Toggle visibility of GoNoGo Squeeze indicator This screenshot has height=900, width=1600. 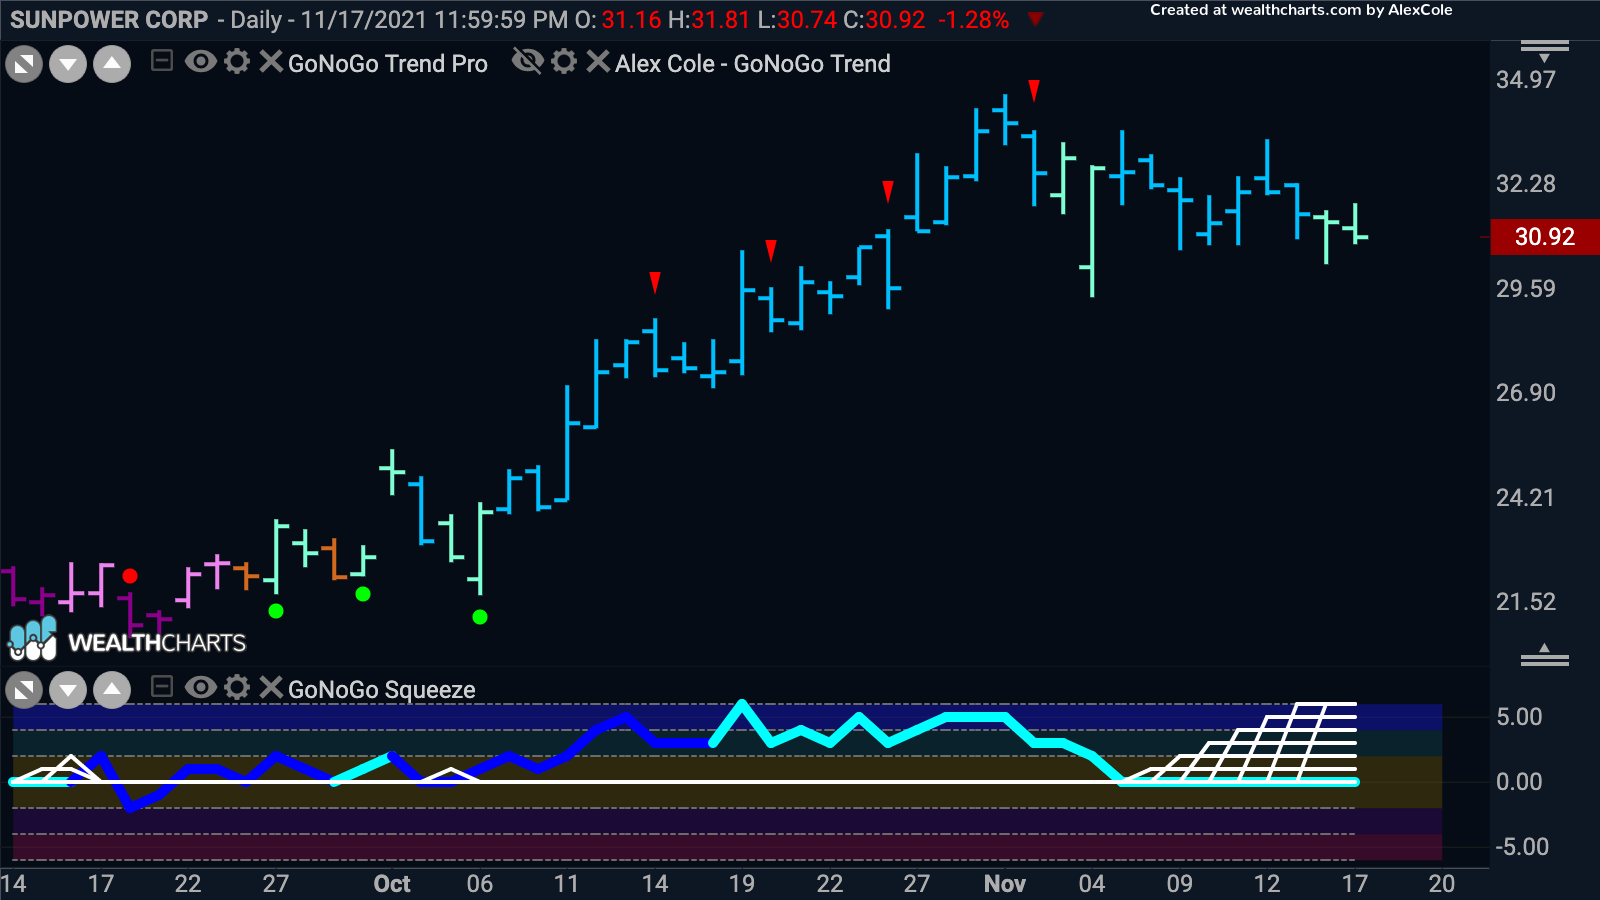[201, 687]
